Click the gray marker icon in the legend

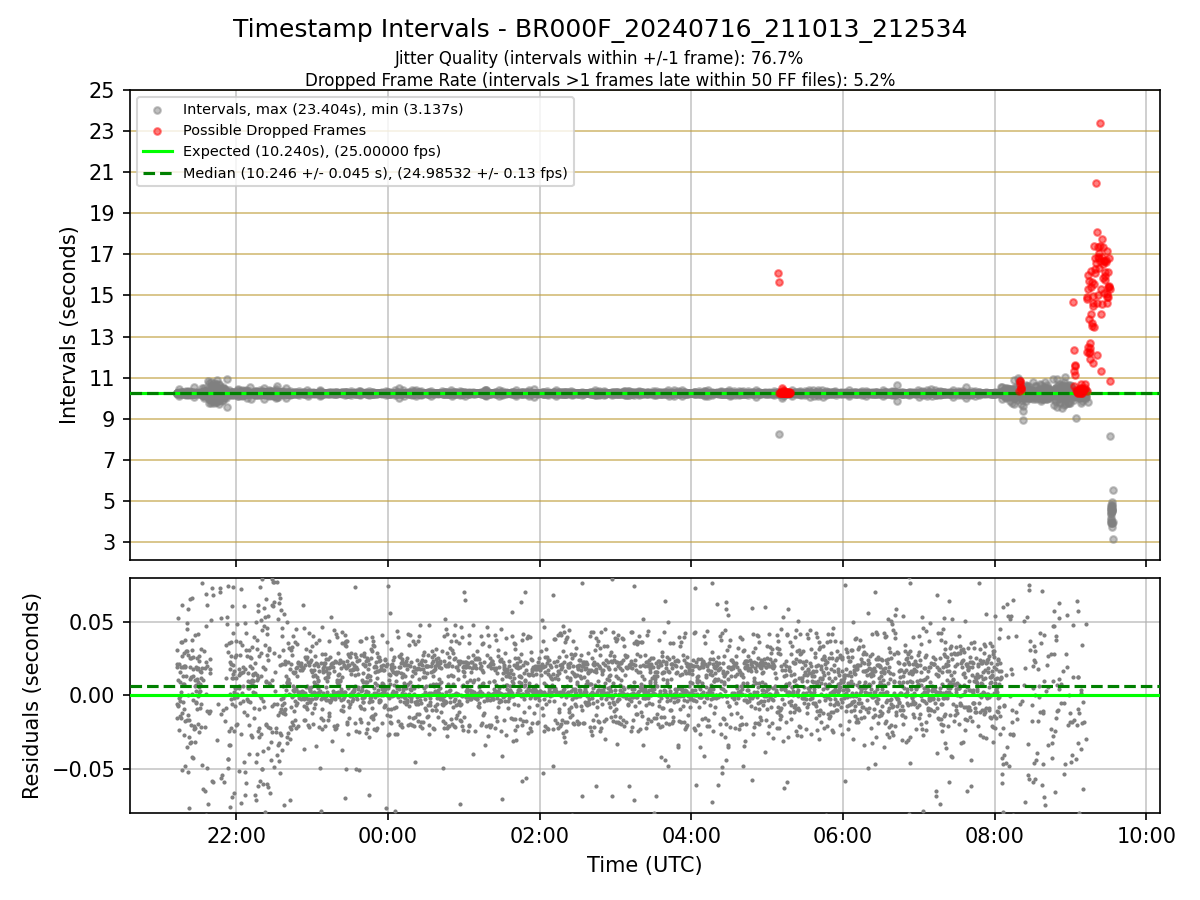157,109
